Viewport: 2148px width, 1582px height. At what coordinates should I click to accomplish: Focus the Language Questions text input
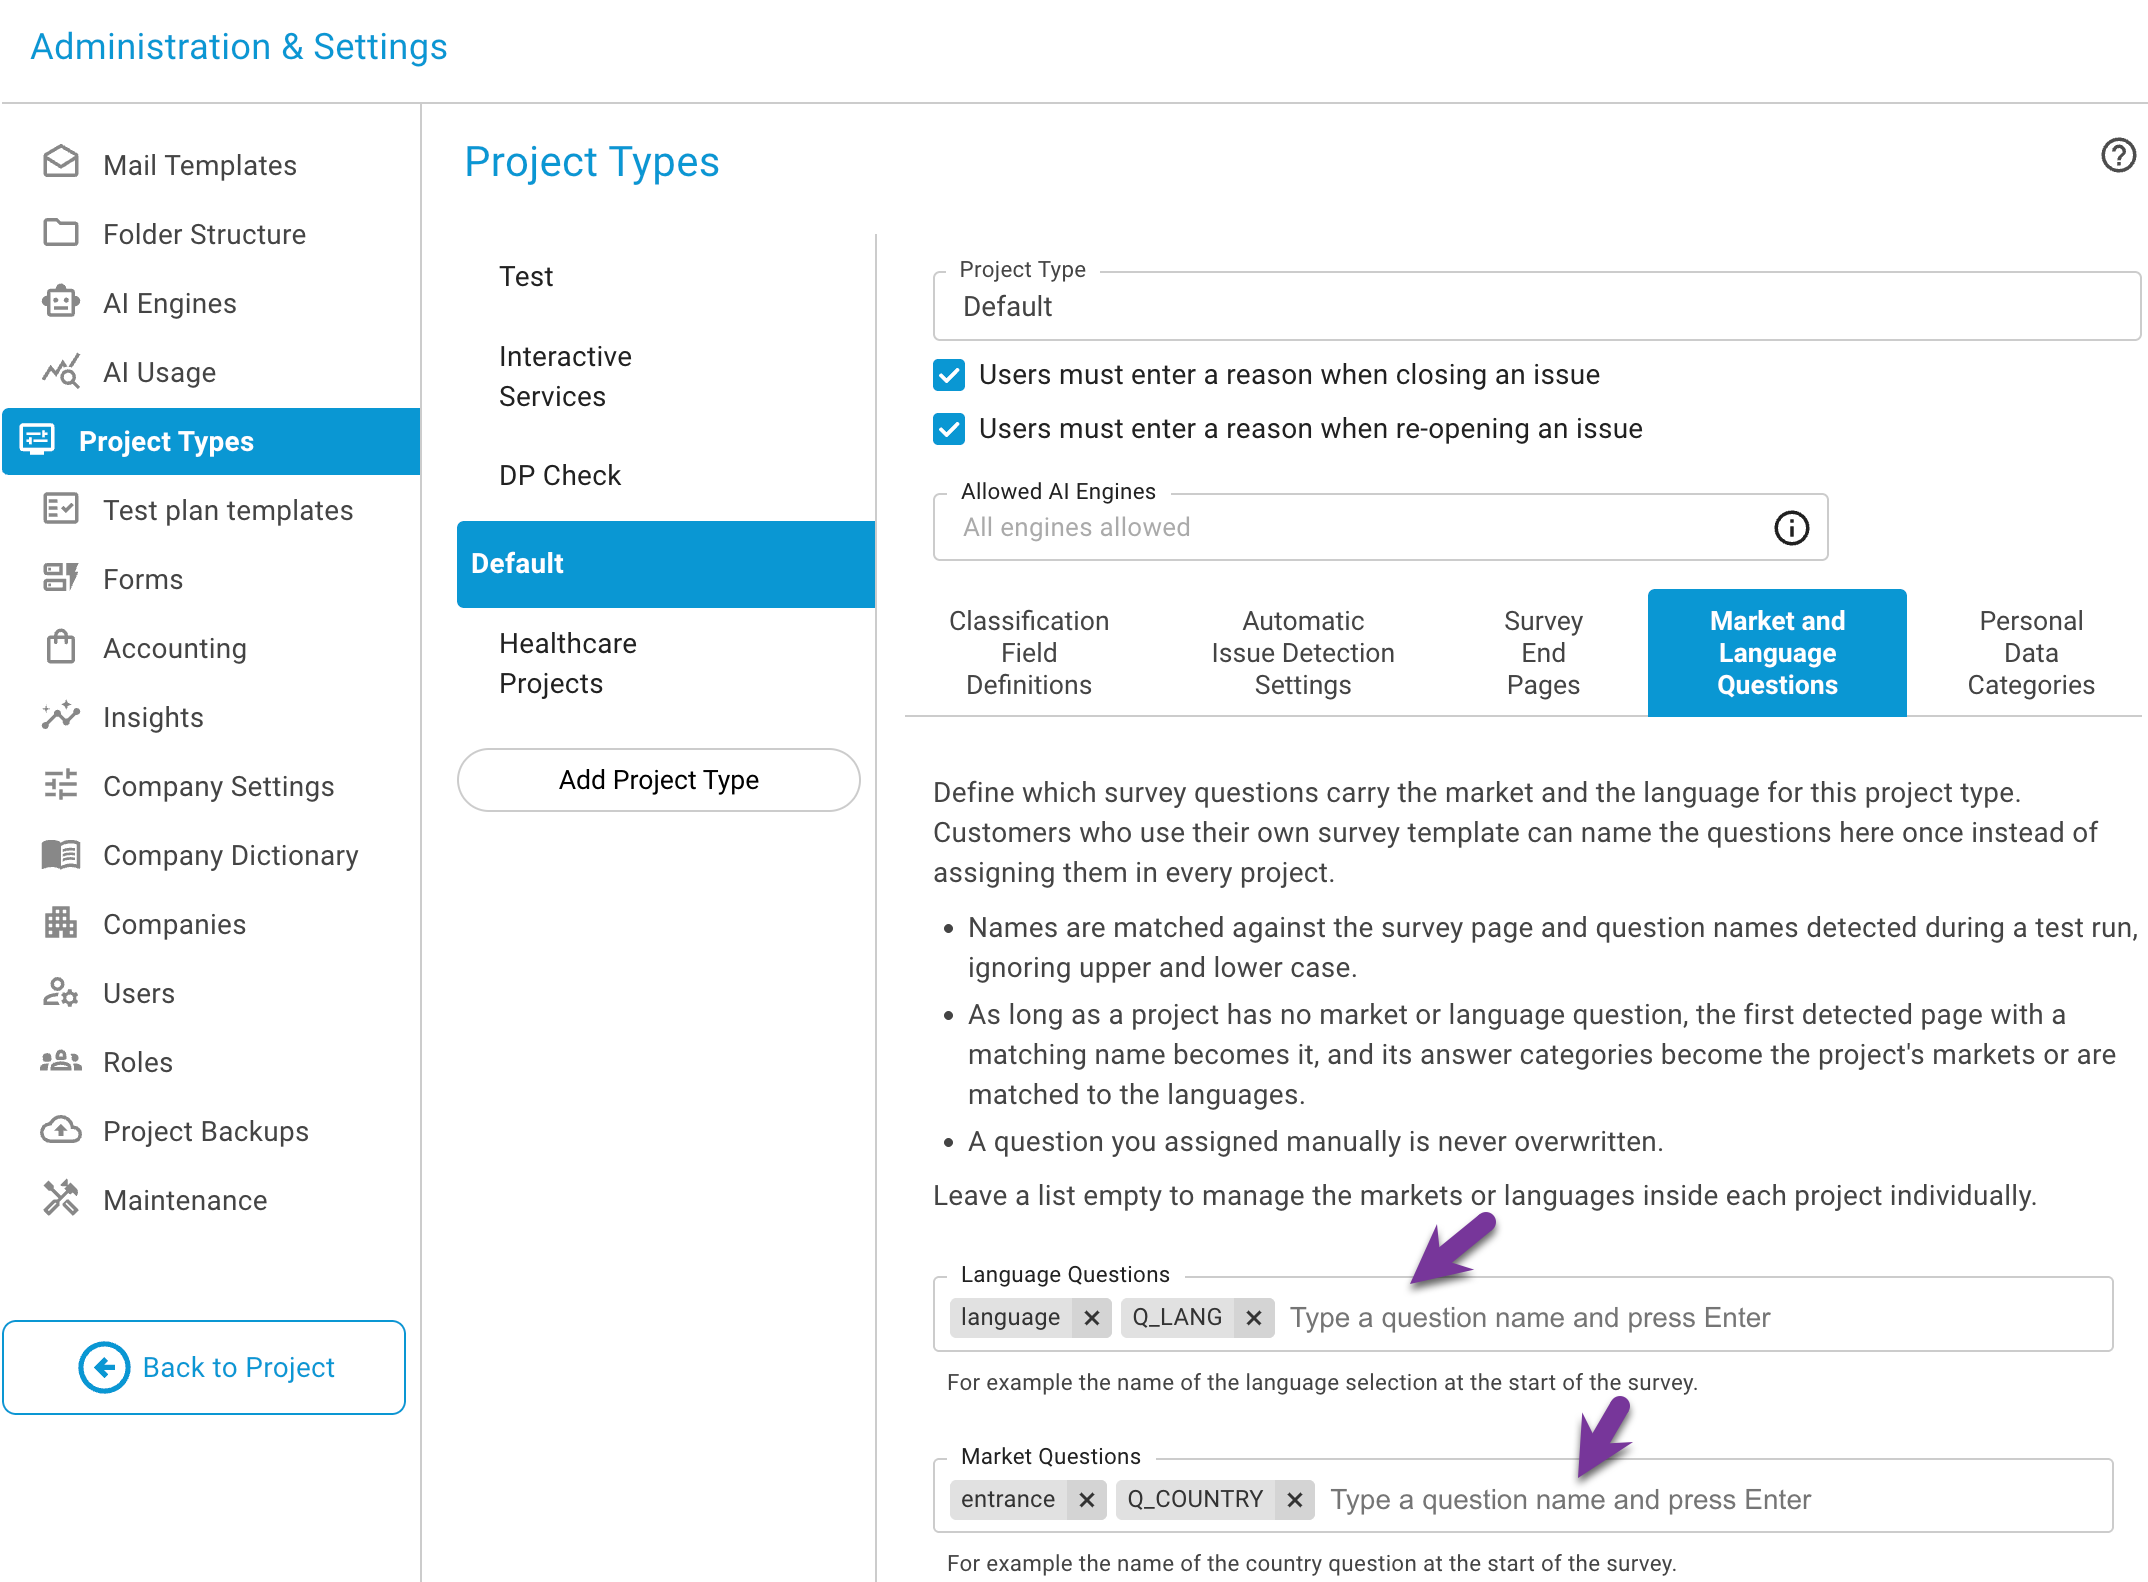(1694, 1318)
